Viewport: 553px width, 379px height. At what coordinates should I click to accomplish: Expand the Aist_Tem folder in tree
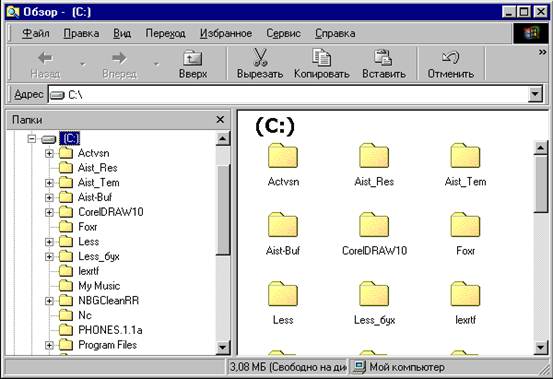point(49,183)
